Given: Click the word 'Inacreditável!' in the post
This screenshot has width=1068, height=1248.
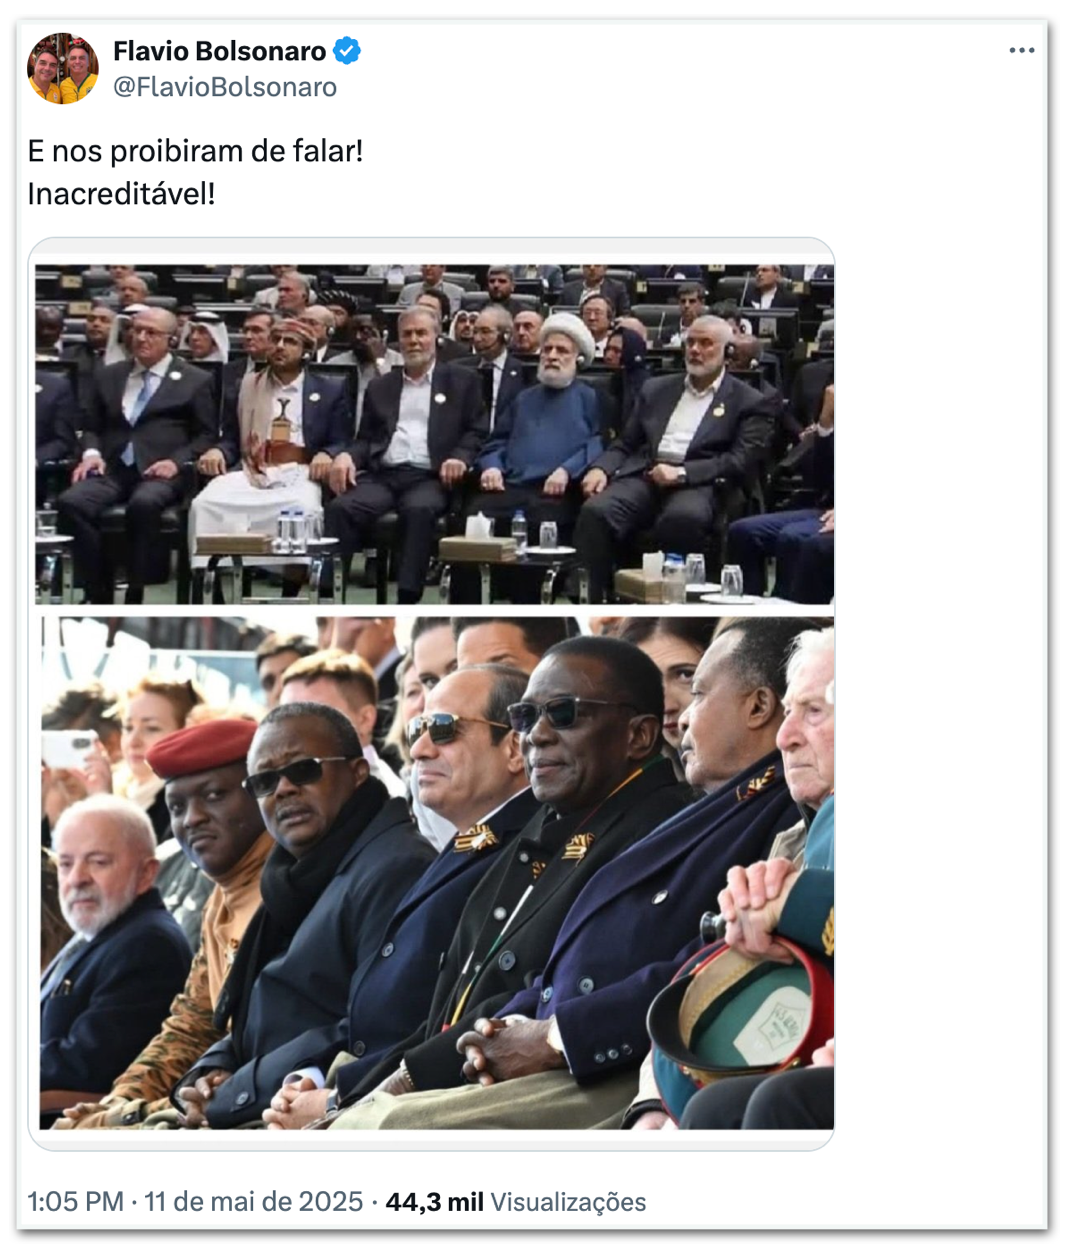Looking at the screenshot, I should pyautogui.click(x=121, y=193).
